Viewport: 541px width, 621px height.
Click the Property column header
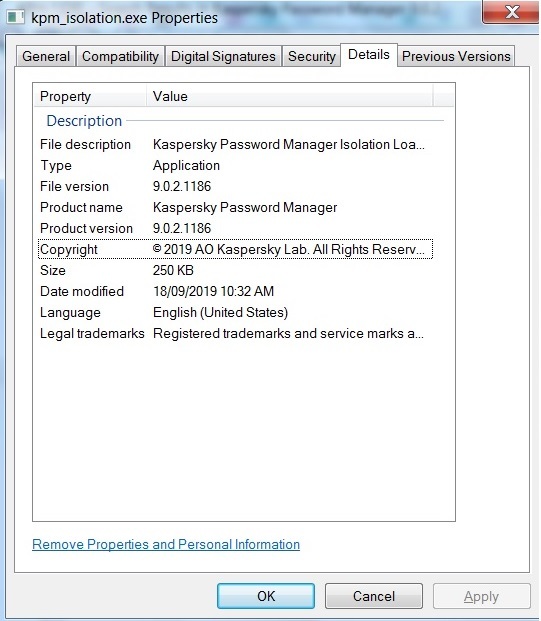(90, 96)
